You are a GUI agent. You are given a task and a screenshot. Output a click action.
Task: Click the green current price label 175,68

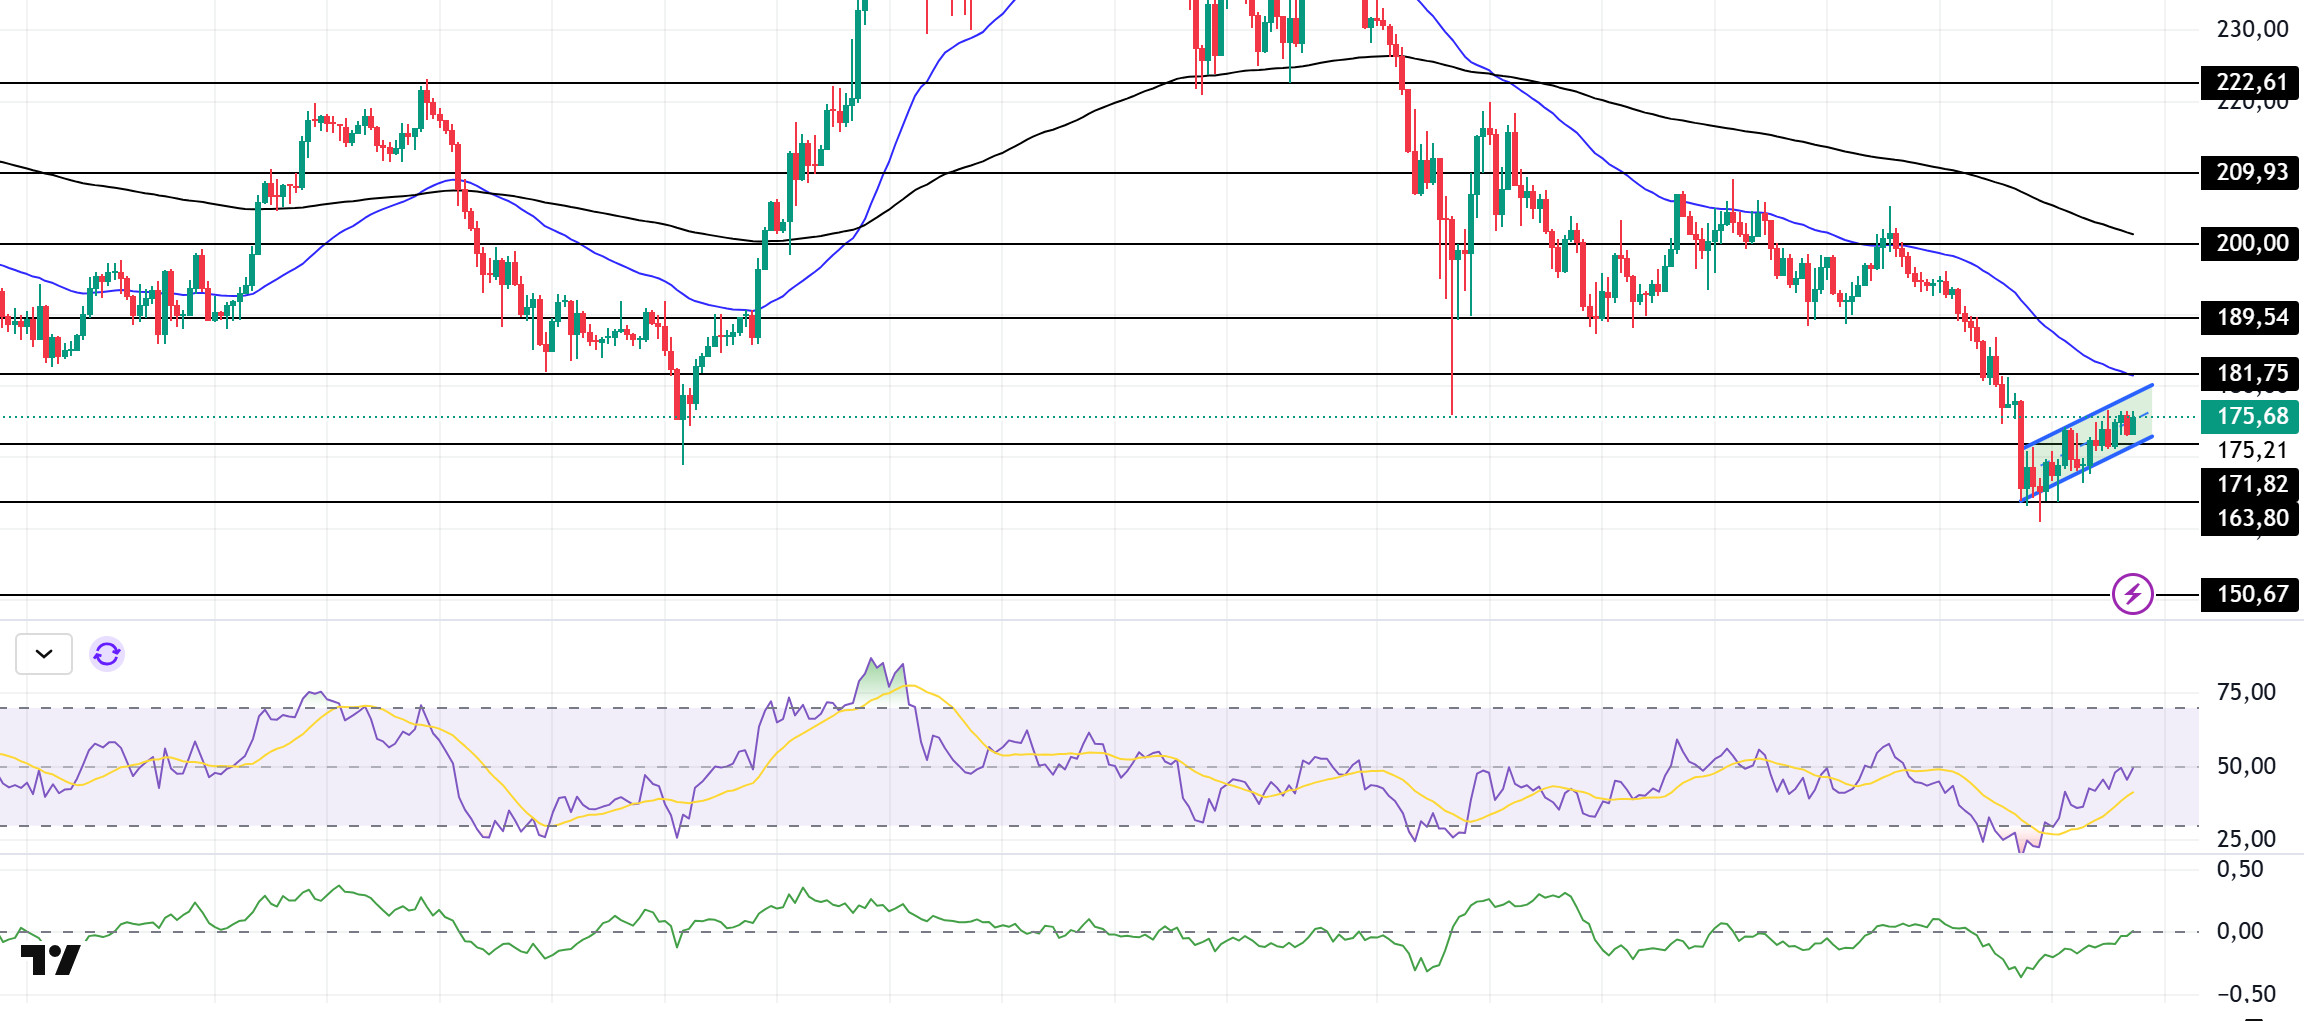point(2251,416)
